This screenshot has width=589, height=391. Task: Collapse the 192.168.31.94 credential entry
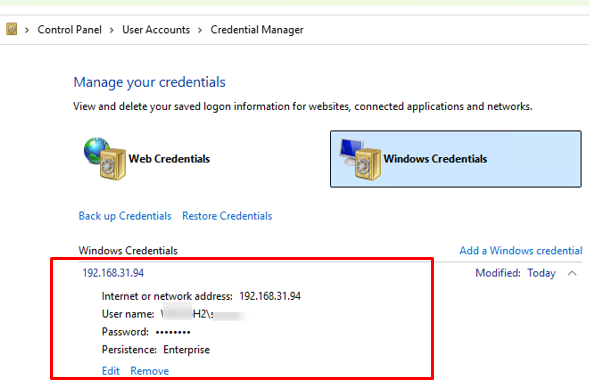pos(572,273)
